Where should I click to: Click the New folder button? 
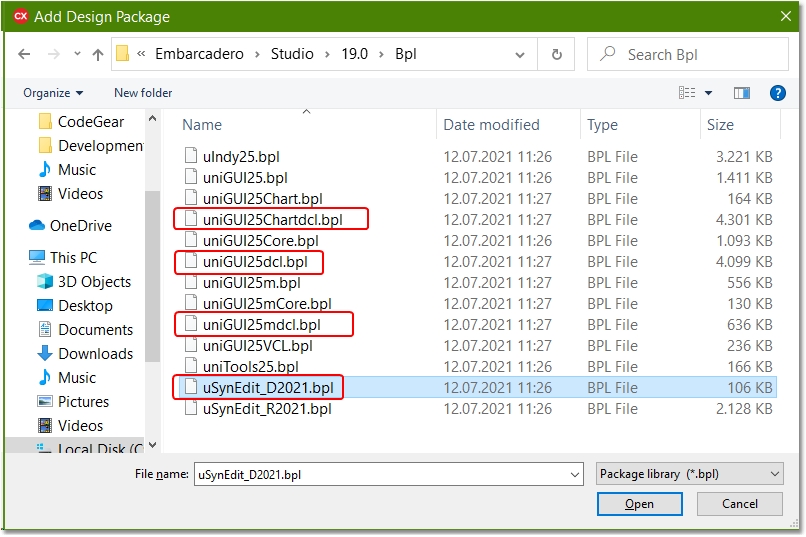pyautogui.click(x=143, y=93)
